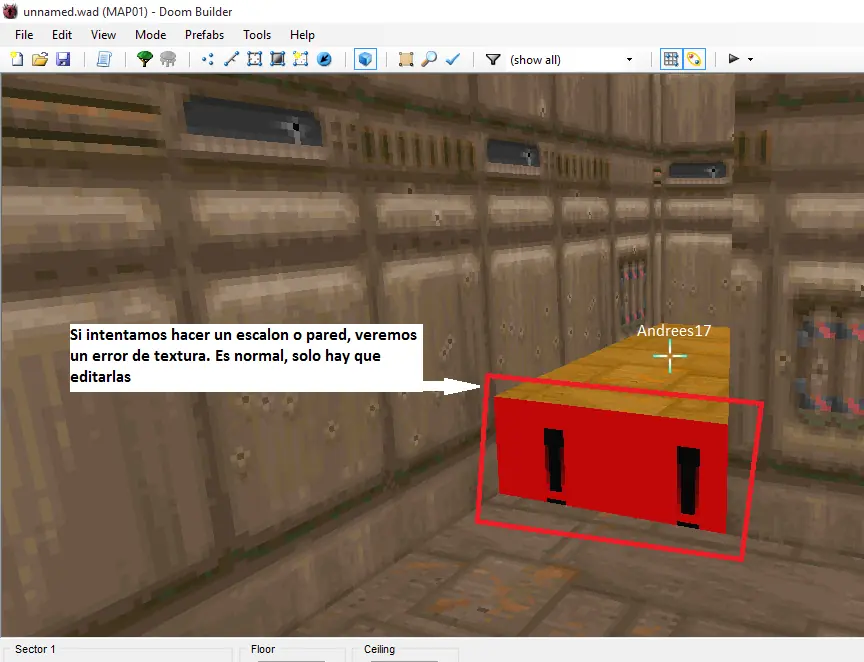Click the Sector 1 info label
Viewport: 864px width, 662px height.
35,649
